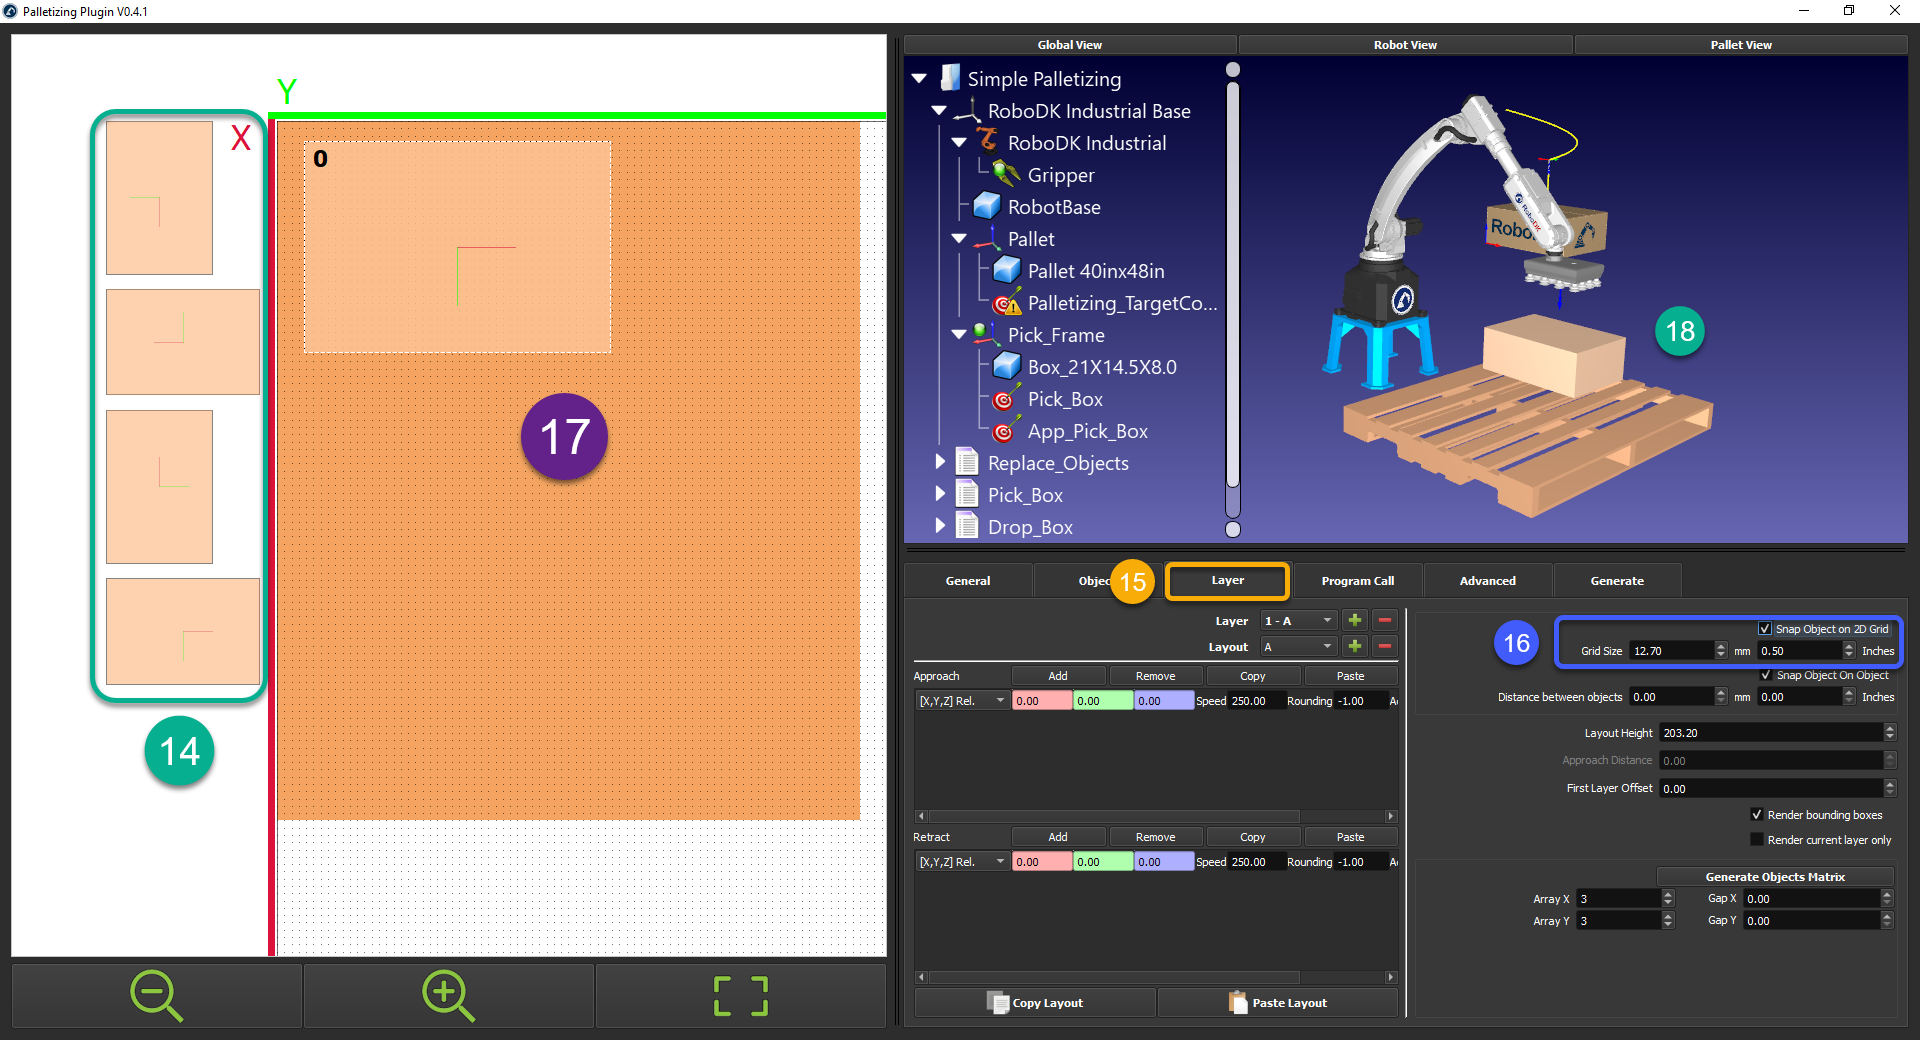Enable Render current layer only checkbox

1757,840
